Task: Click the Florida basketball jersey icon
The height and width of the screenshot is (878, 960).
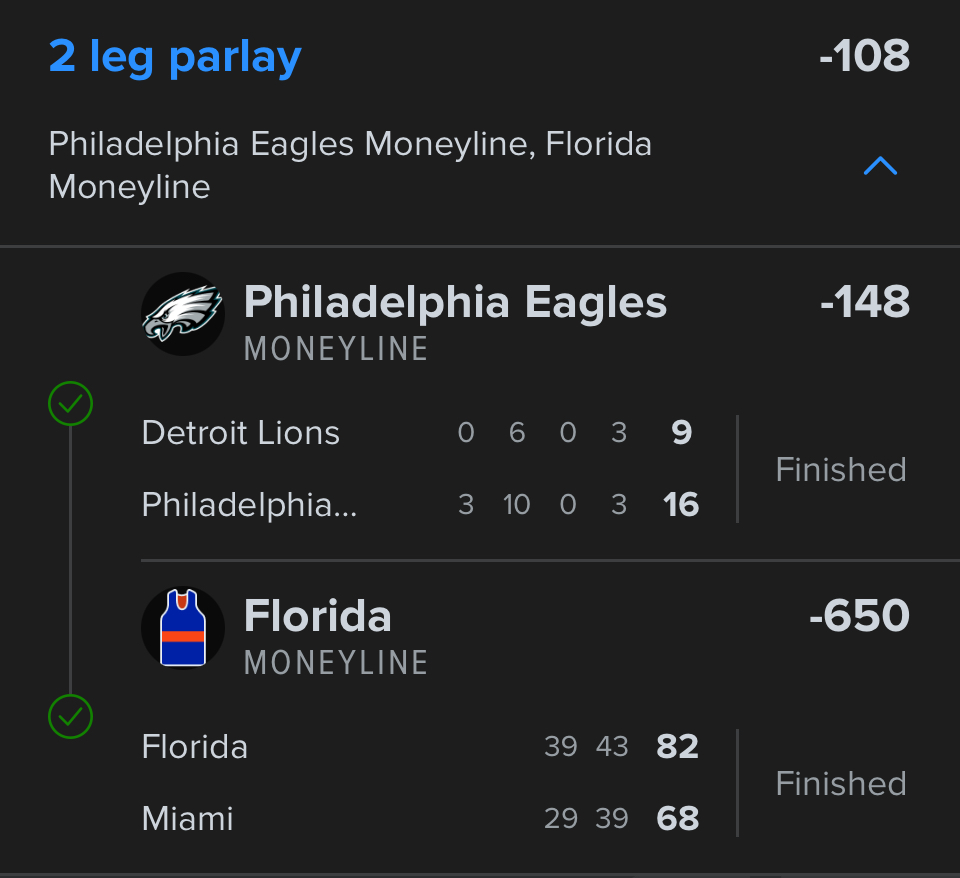Action: click(183, 628)
